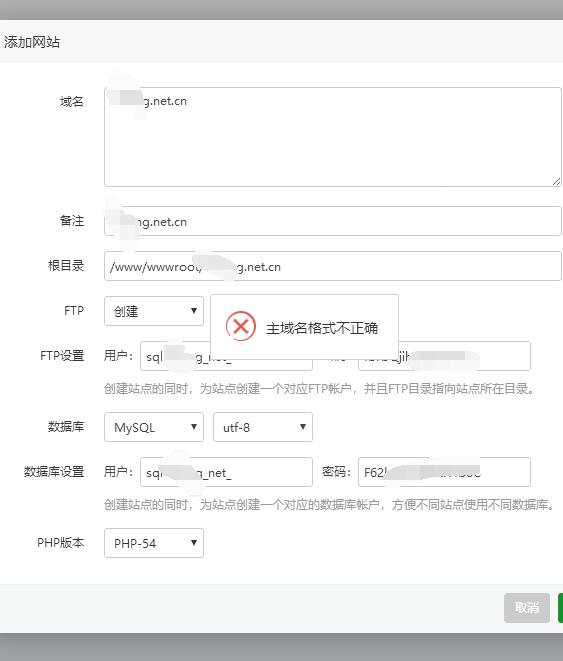Viewport: 563px width, 661px height.
Task: Open the FTP 创建 dropdown
Action: click(154, 311)
